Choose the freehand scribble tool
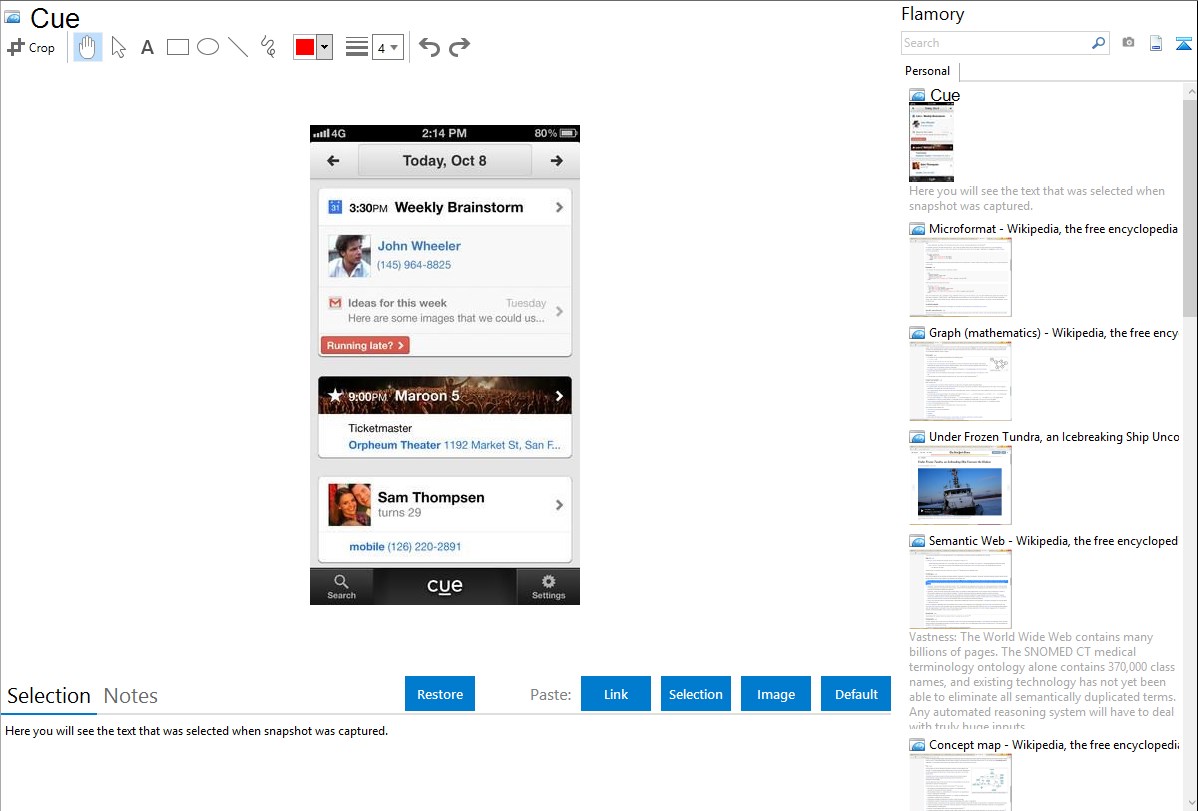 (x=268, y=47)
